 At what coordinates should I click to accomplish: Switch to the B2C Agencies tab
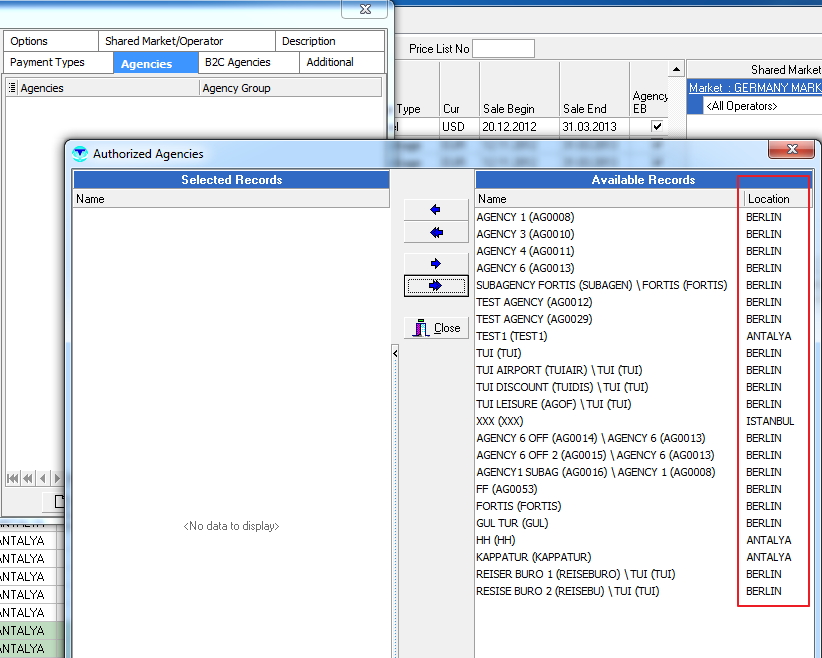tap(237, 62)
